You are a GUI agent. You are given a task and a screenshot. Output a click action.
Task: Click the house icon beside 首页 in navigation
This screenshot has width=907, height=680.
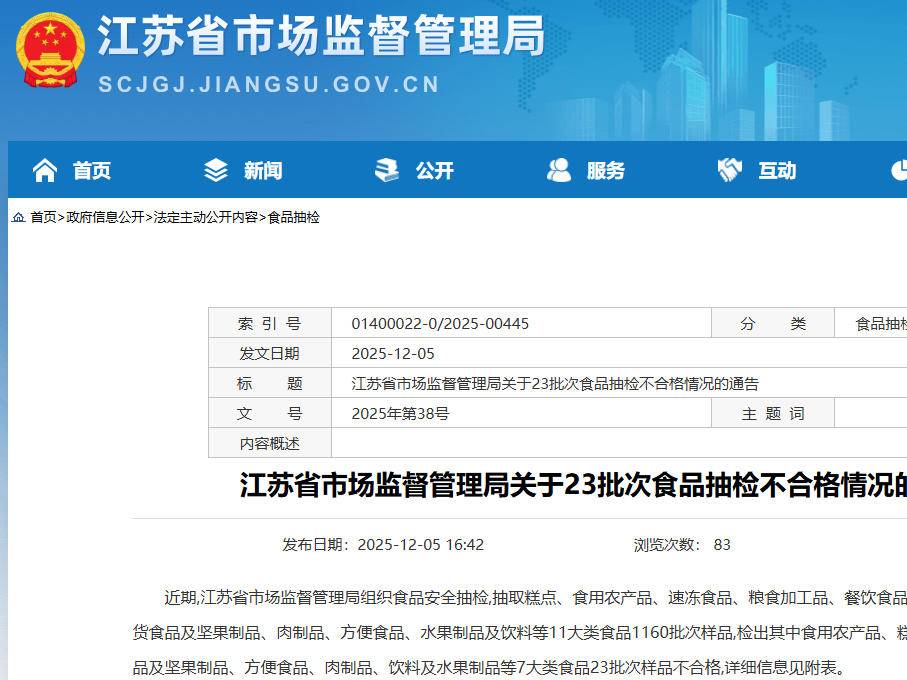coord(45,171)
